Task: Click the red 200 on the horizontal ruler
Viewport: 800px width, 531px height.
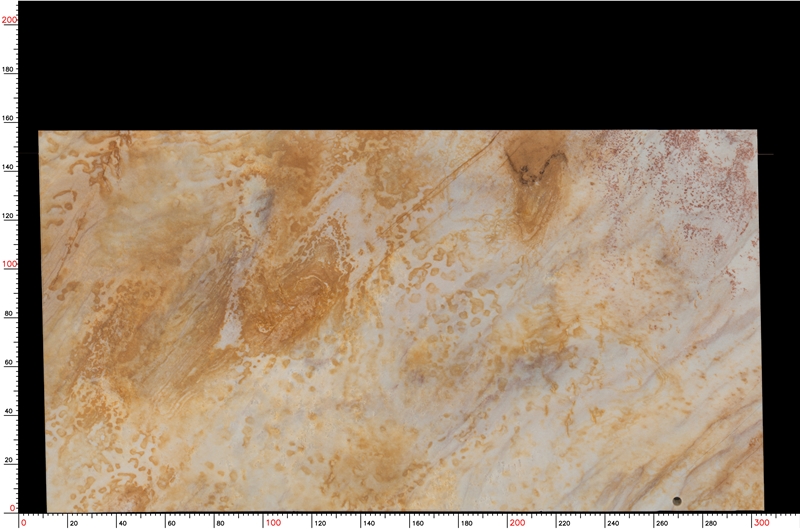Action: [517, 523]
